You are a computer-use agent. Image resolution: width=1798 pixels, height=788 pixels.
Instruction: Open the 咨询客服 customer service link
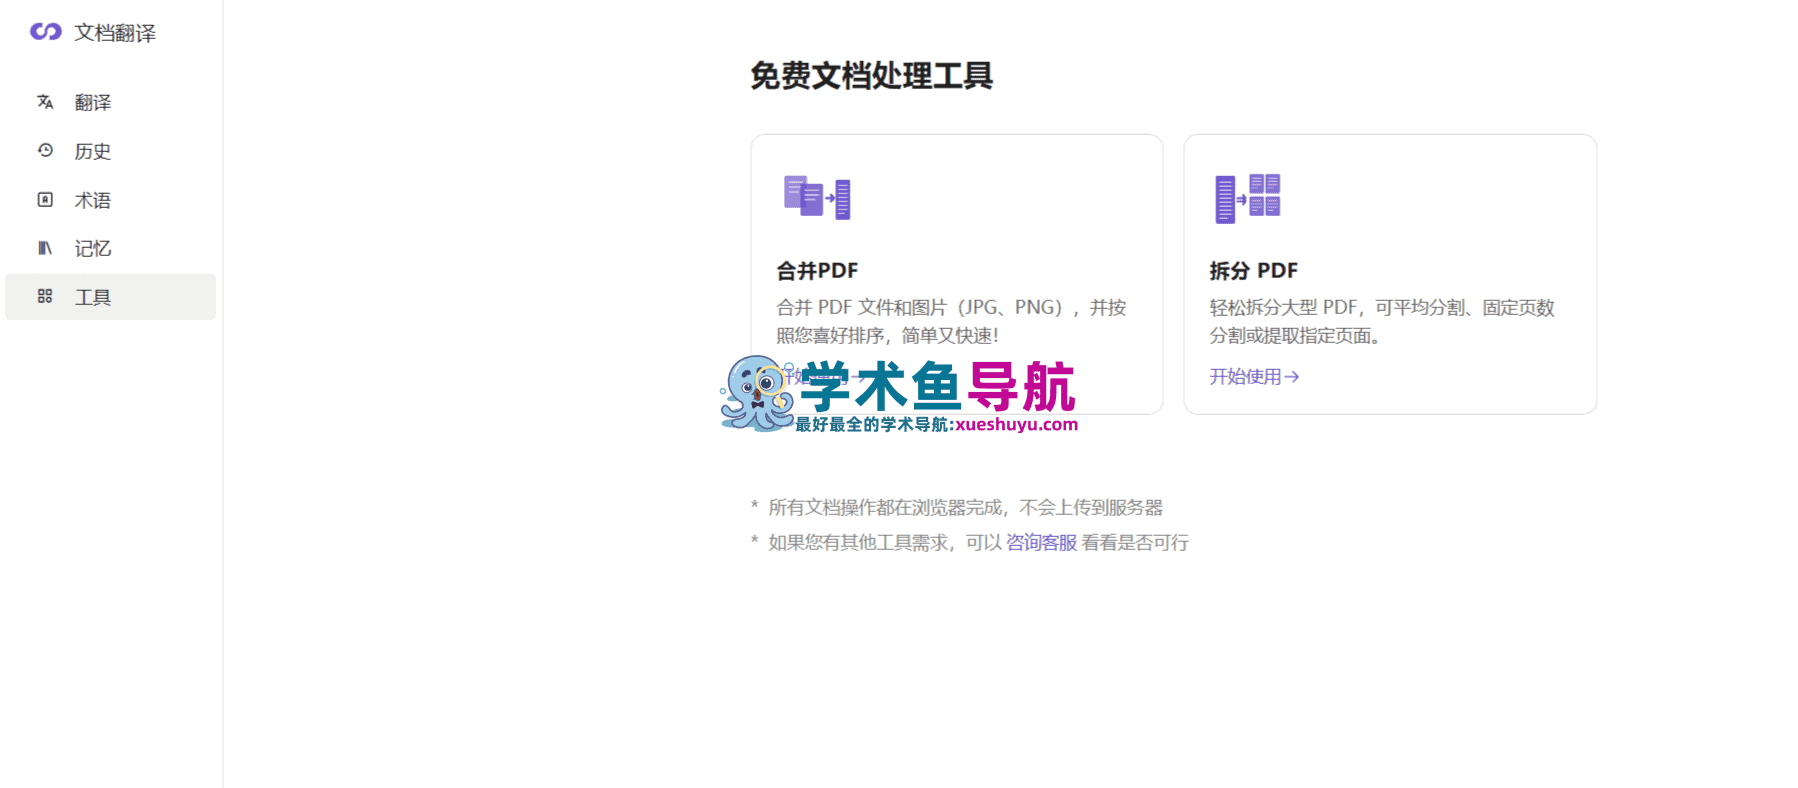click(x=1041, y=543)
